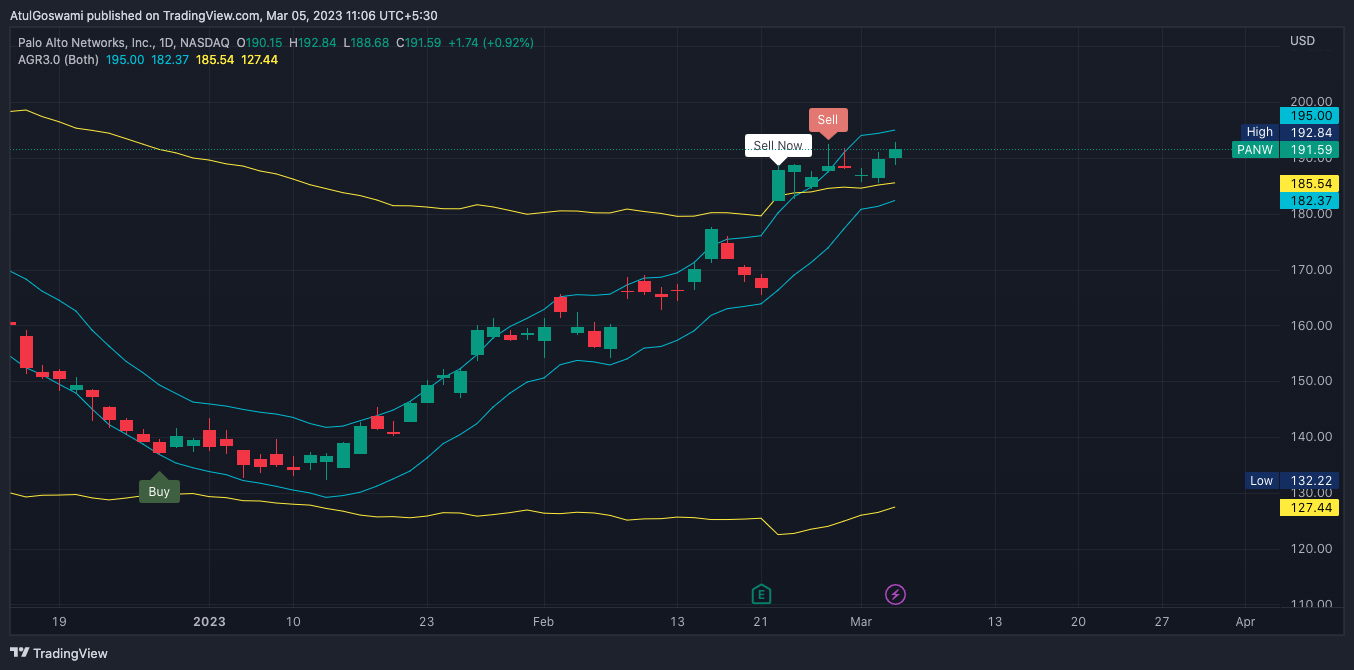Click the indicator value 195.00 in legend
This screenshot has height=670, width=1354.
pyautogui.click(x=125, y=60)
